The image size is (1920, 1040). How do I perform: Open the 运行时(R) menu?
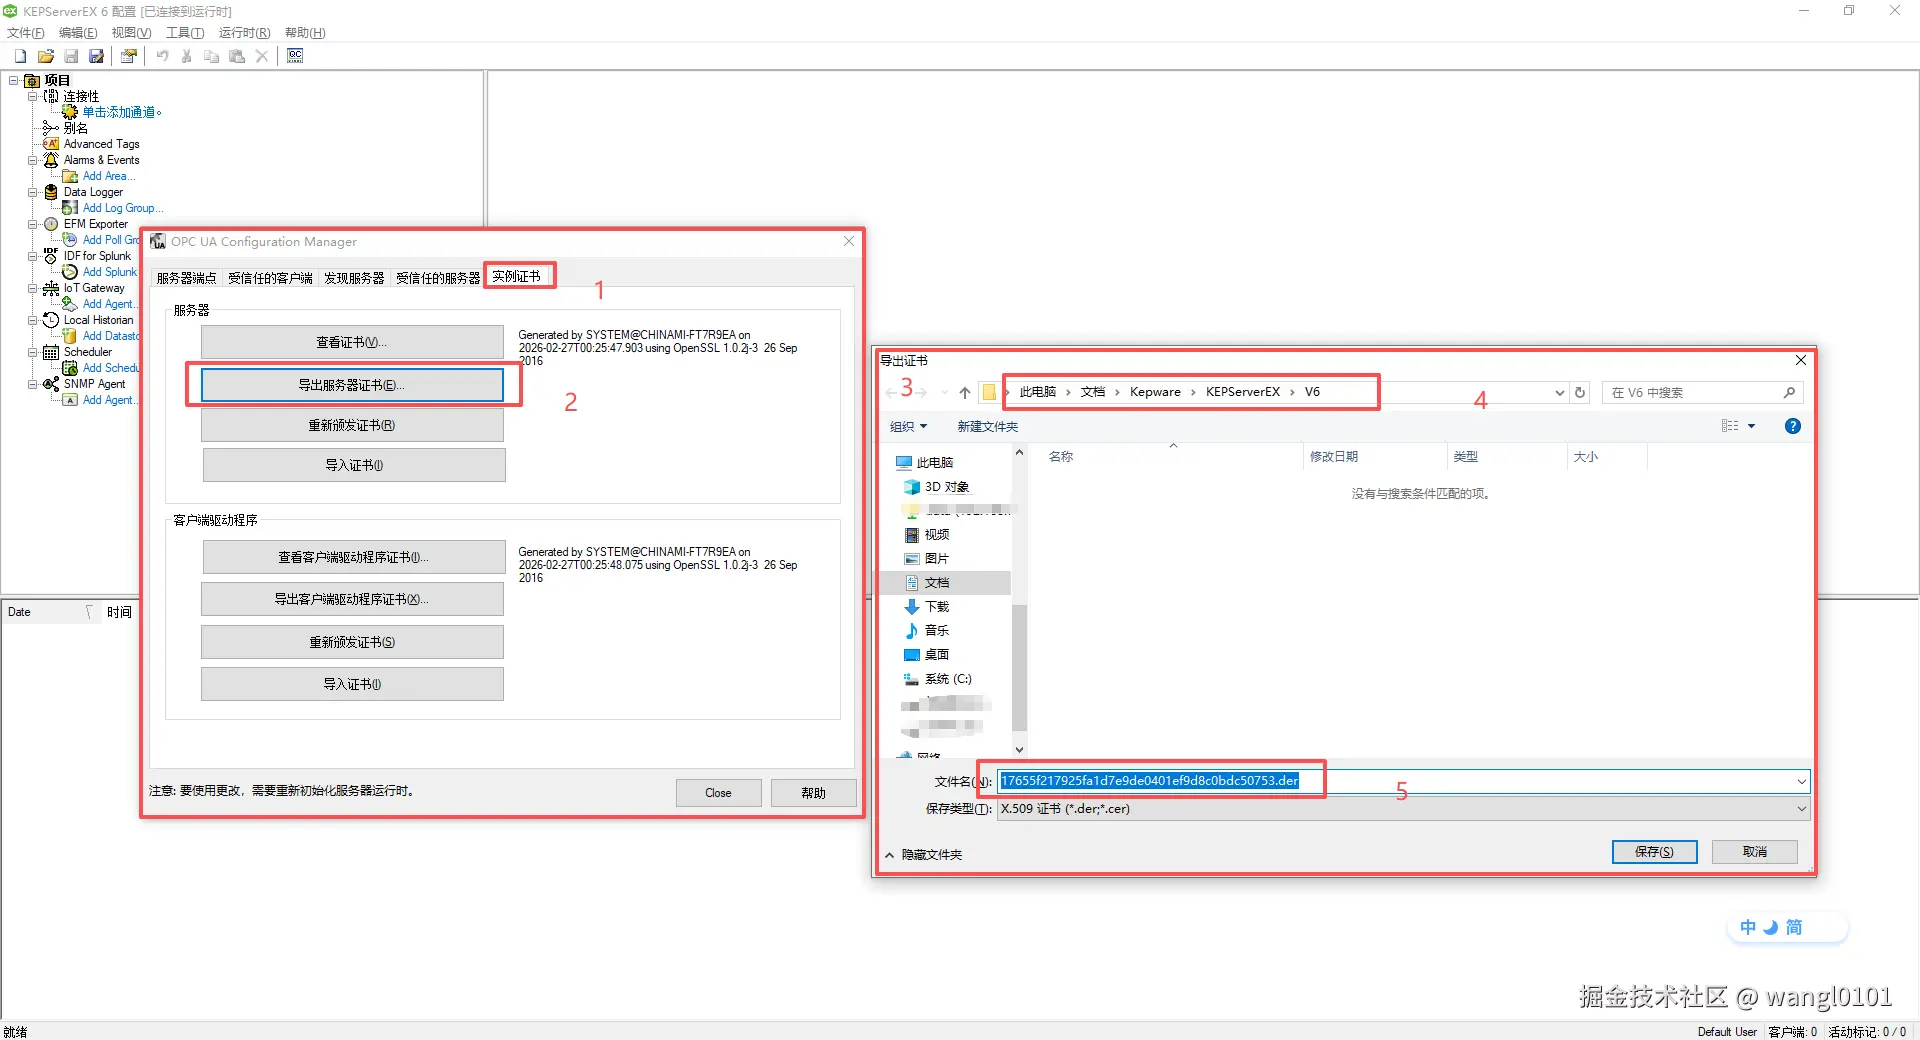245,33
